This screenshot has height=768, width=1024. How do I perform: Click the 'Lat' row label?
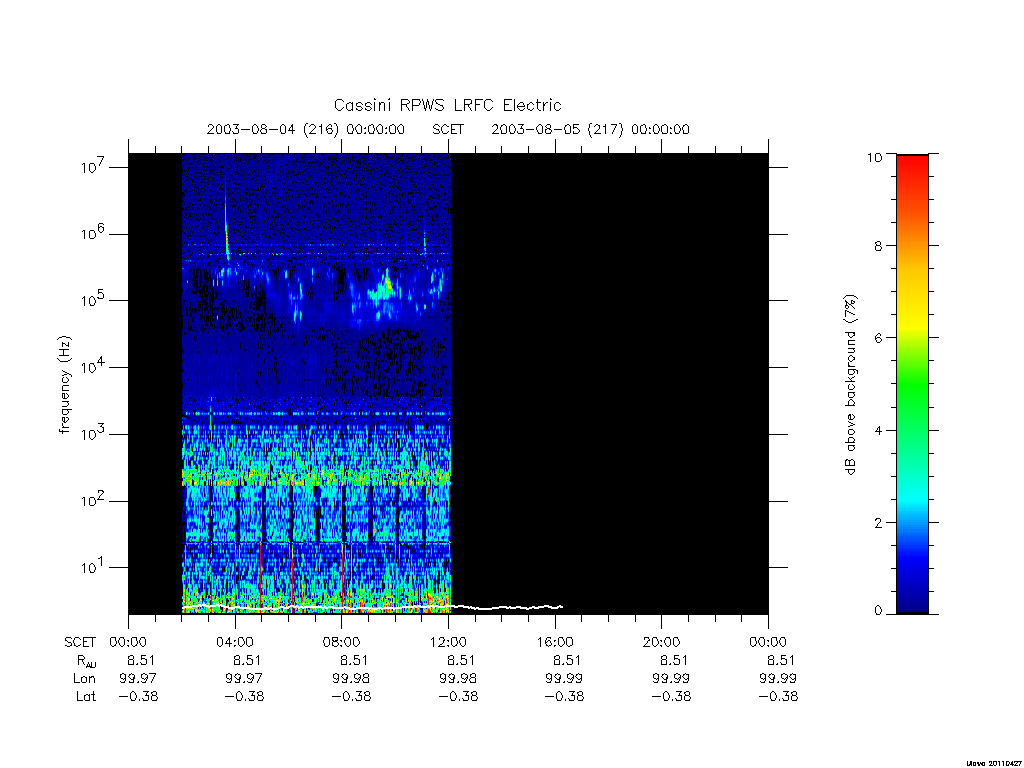click(x=86, y=697)
